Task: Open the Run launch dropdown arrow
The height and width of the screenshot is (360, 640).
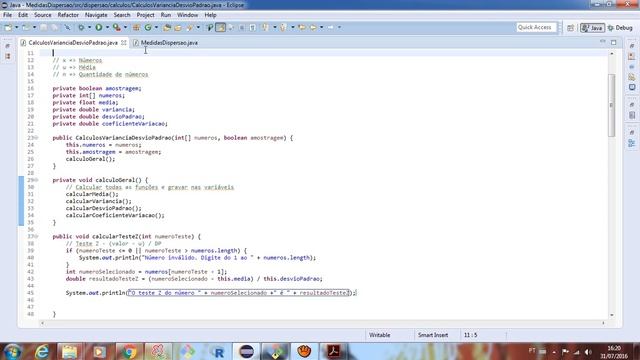Action: [107, 27]
